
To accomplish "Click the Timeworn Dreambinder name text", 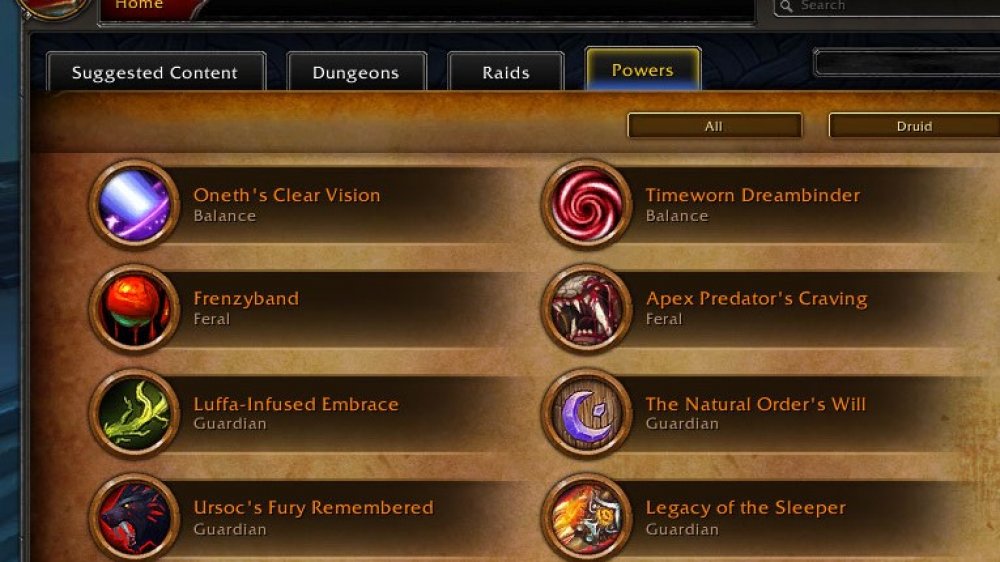I will point(753,195).
